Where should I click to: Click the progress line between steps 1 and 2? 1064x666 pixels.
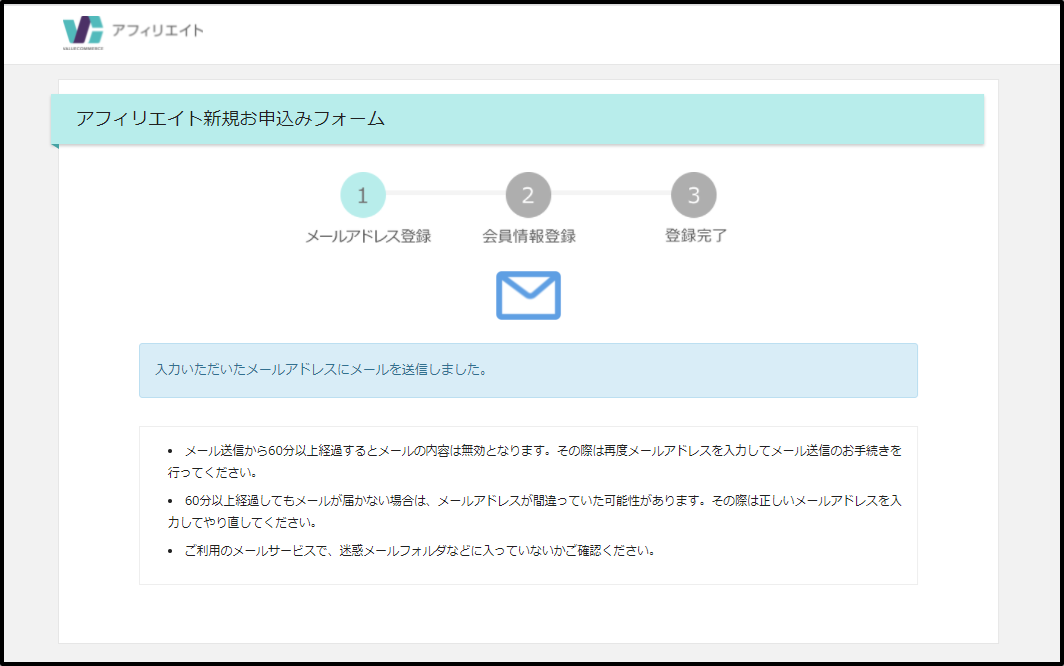tap(445, 193)
